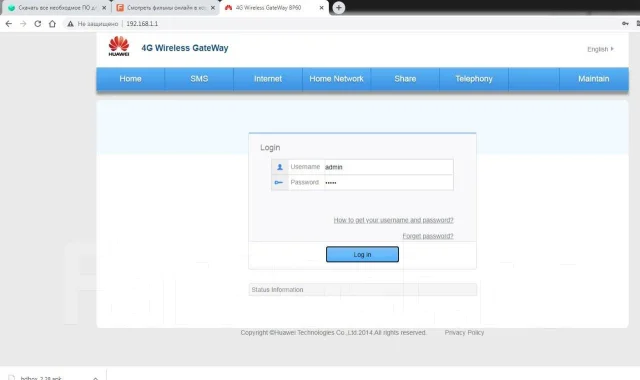Click the browser back arrow
Viewport: 640px width, 380px height.
pyautogui.click(x=9, y=24)
